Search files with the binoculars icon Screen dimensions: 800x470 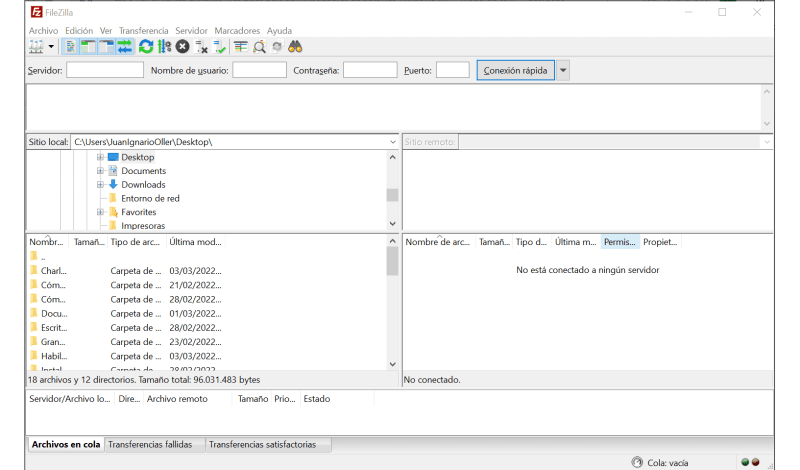(295, 47)
